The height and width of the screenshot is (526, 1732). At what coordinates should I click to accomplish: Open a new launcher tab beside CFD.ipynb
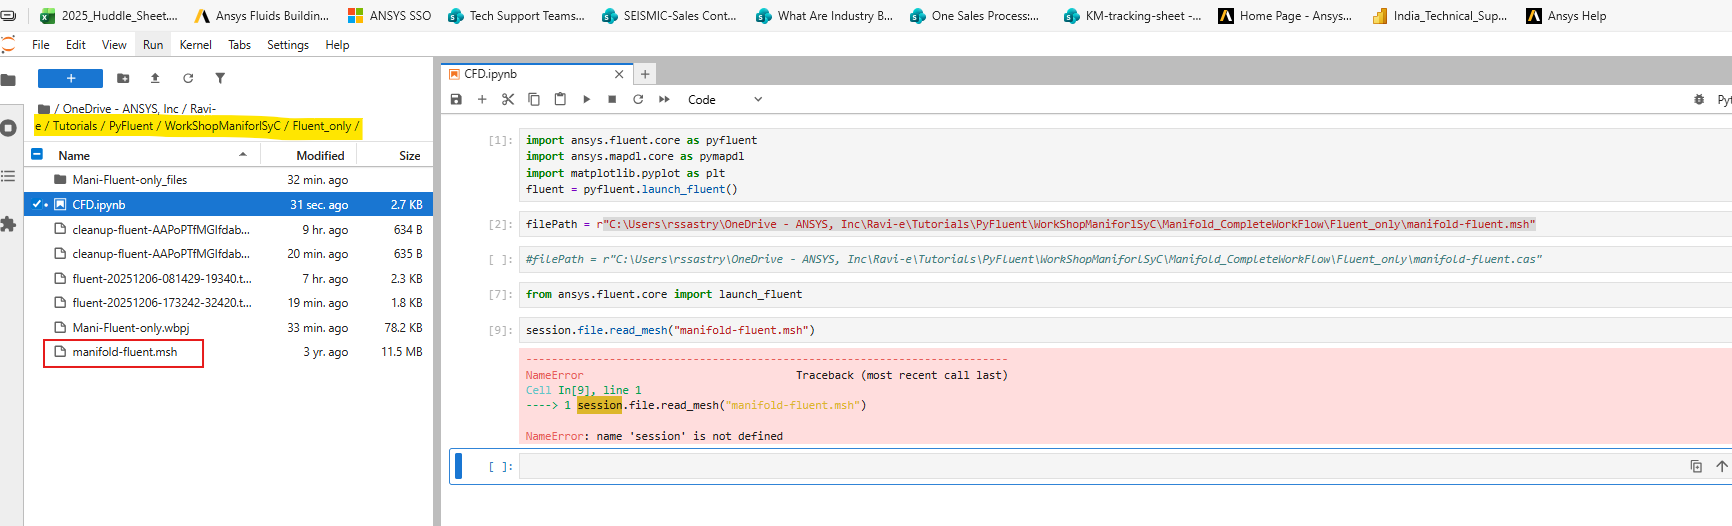point(645,74)
